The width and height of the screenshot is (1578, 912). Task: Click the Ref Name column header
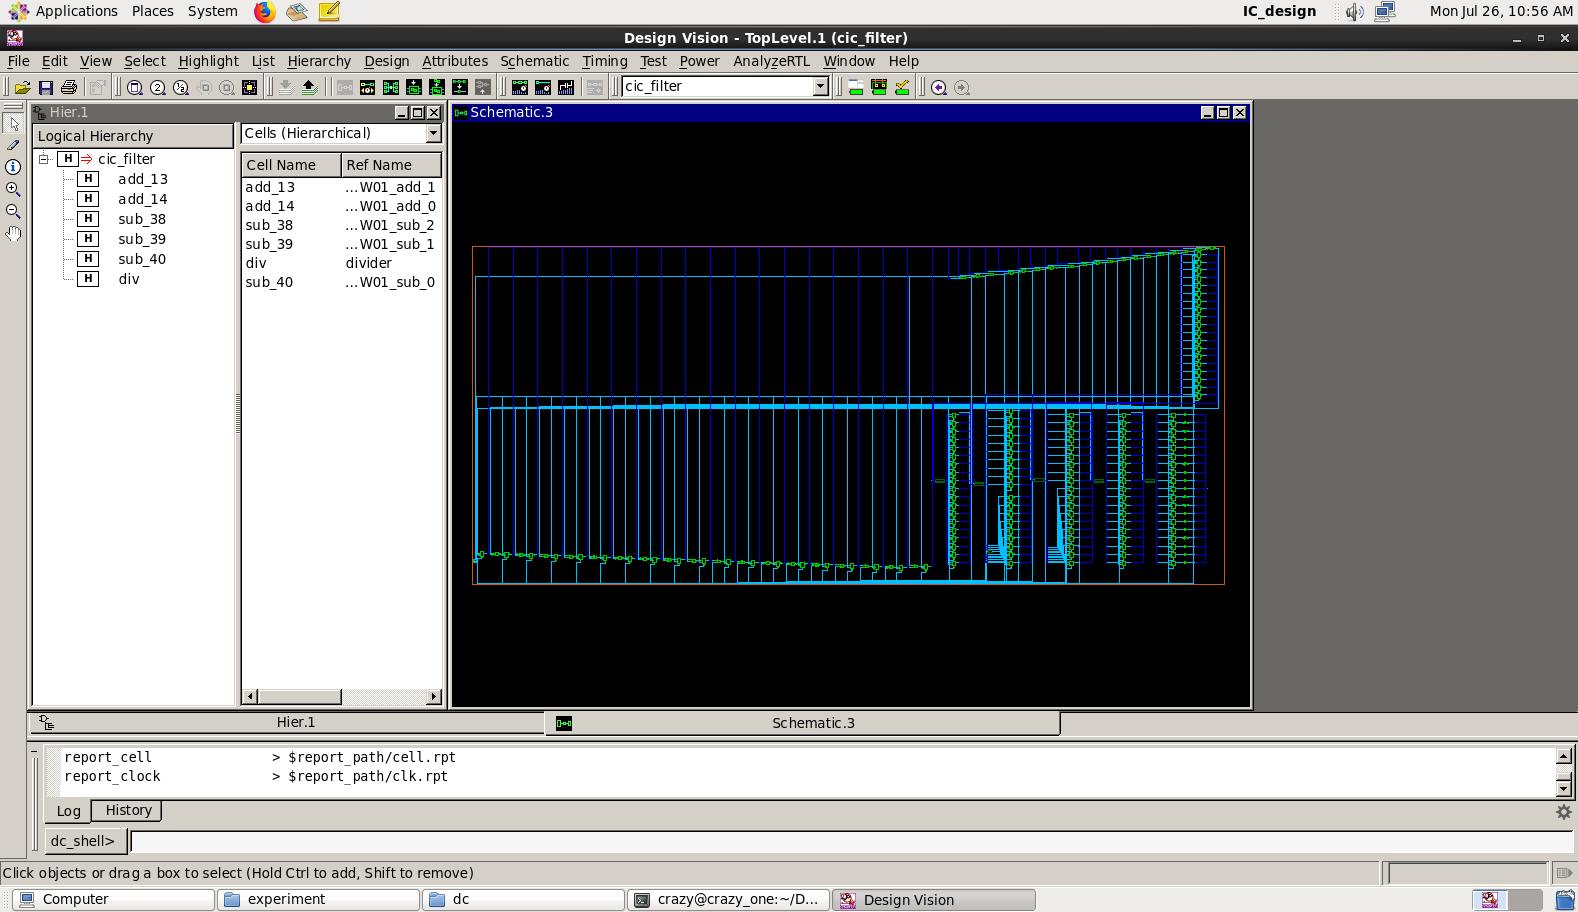point(391,165)
